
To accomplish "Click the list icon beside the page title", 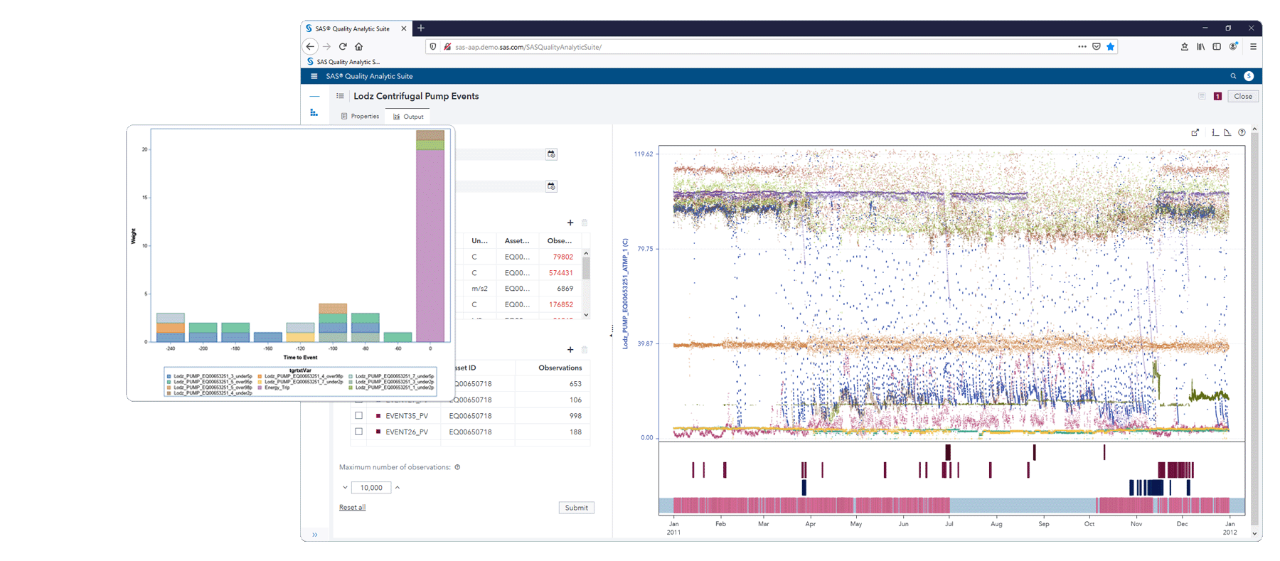I will pos(340,96).
